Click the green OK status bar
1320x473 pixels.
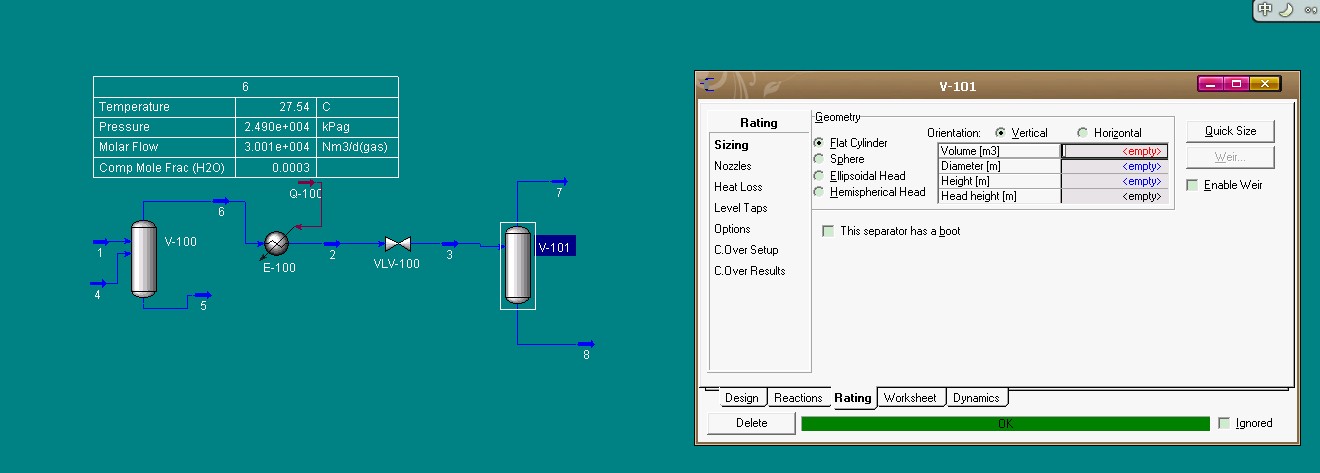tap(1005, 423)
